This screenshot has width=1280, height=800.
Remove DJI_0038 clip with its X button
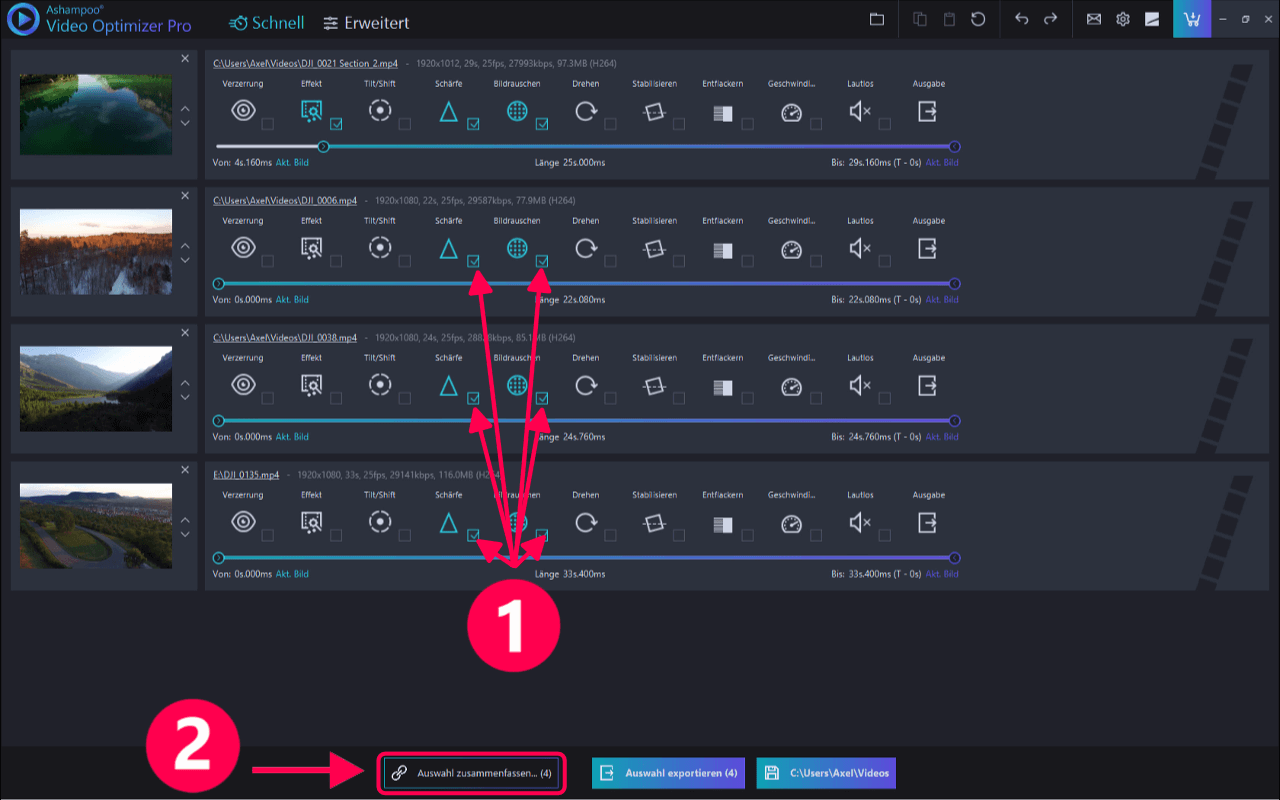(185, 333)
